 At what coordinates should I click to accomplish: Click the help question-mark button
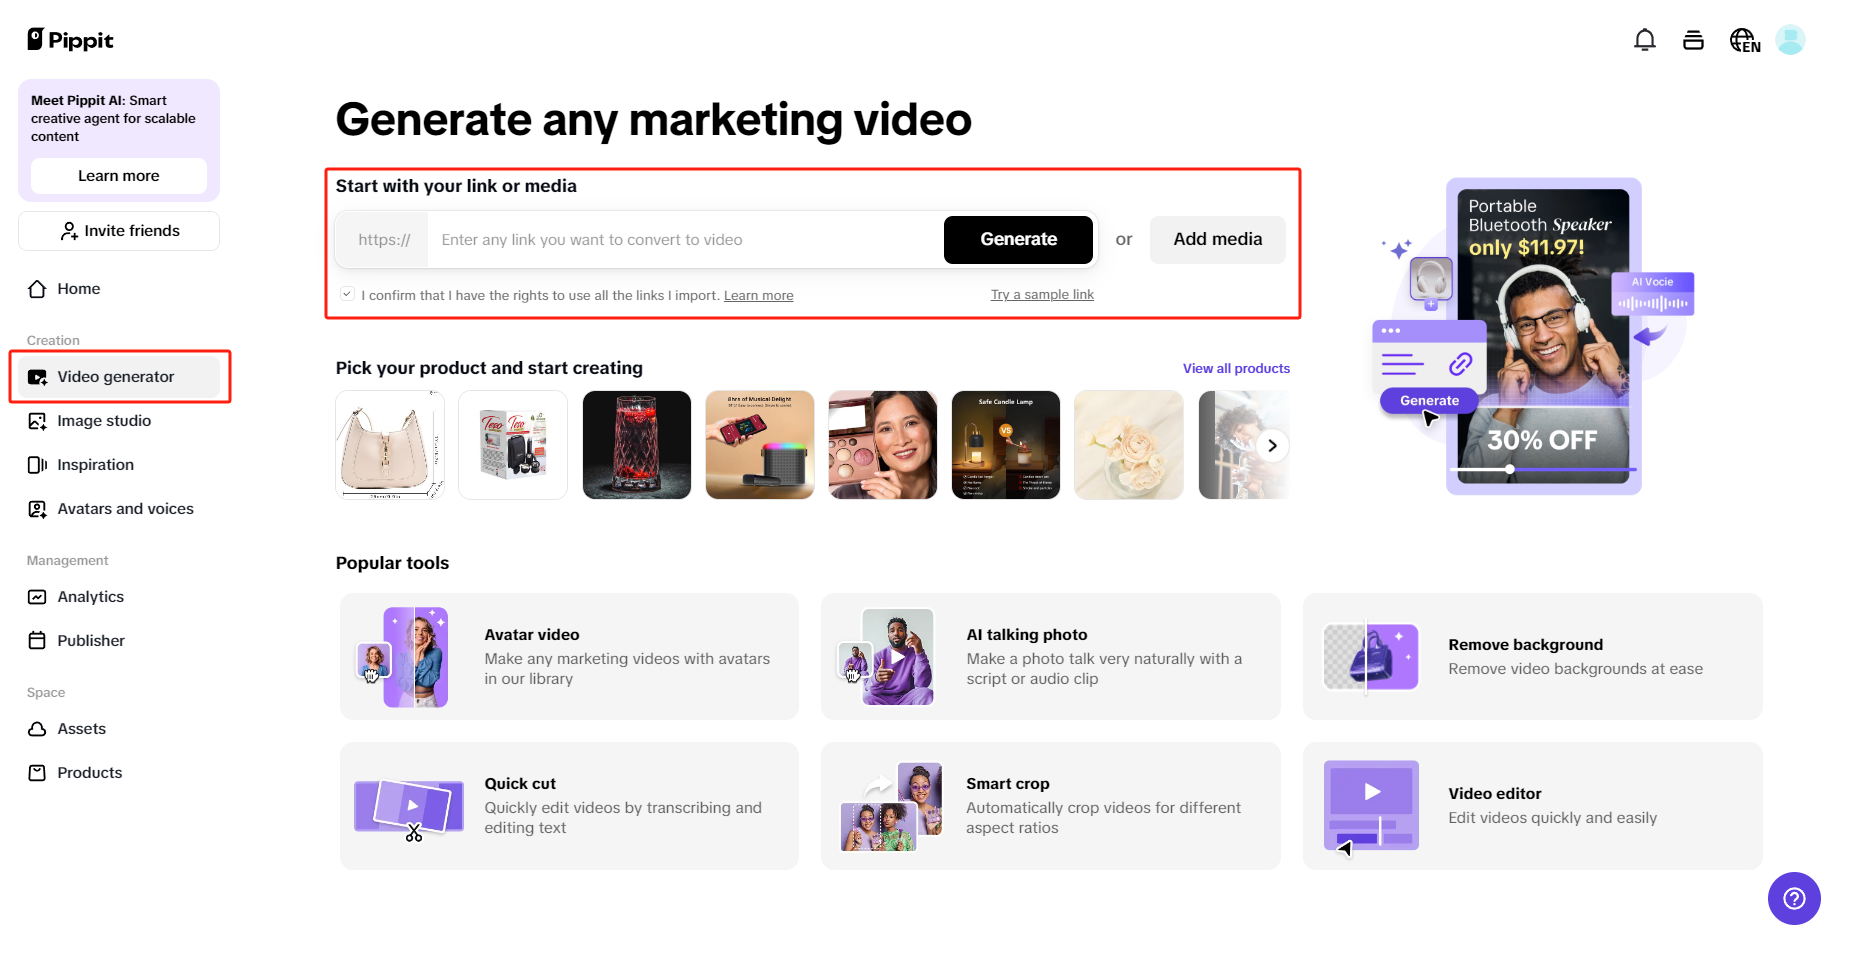pyautogui.click(x=1794, y=899)
